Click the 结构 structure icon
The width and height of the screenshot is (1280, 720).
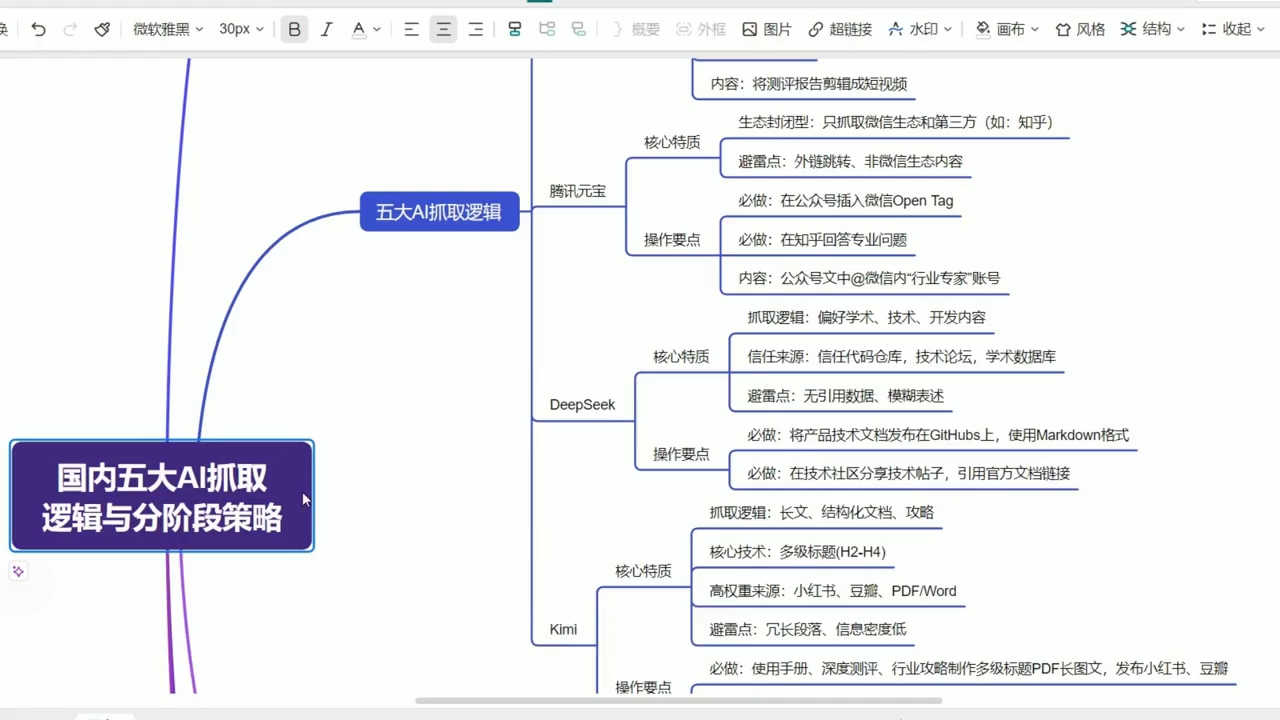click(1128, 29)
